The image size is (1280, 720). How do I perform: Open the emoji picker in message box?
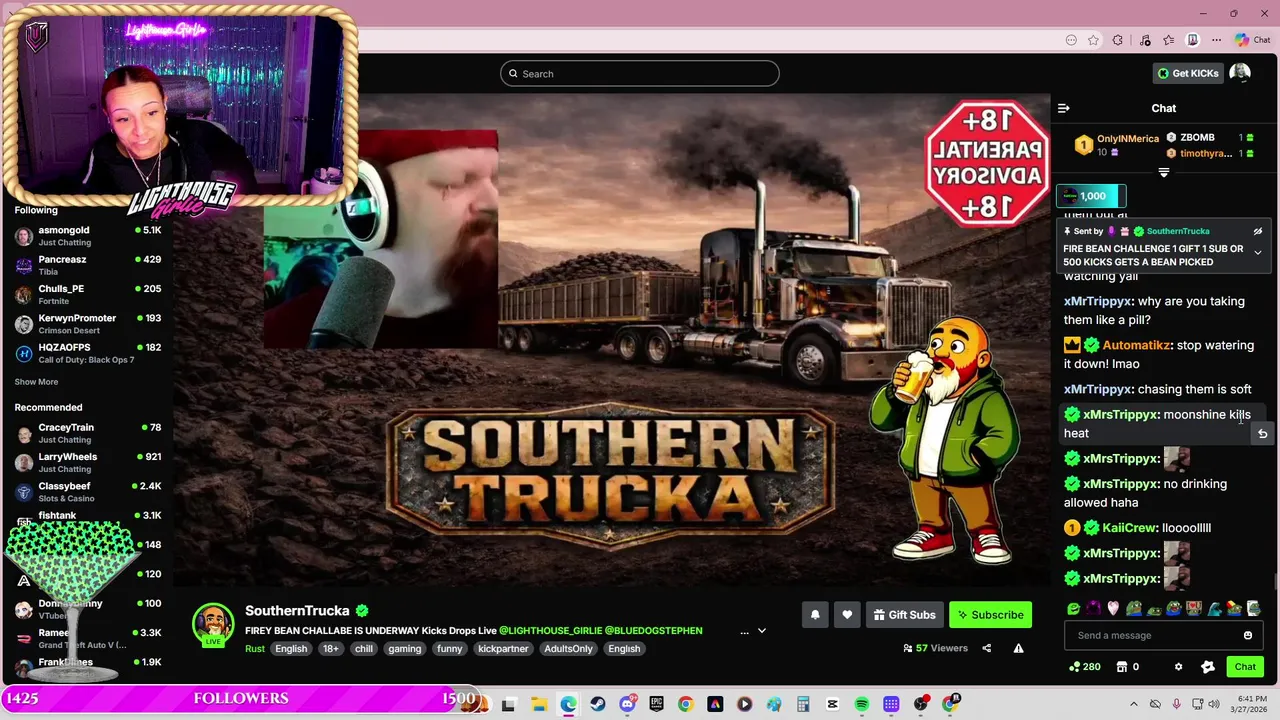[x=1248, y=635]
